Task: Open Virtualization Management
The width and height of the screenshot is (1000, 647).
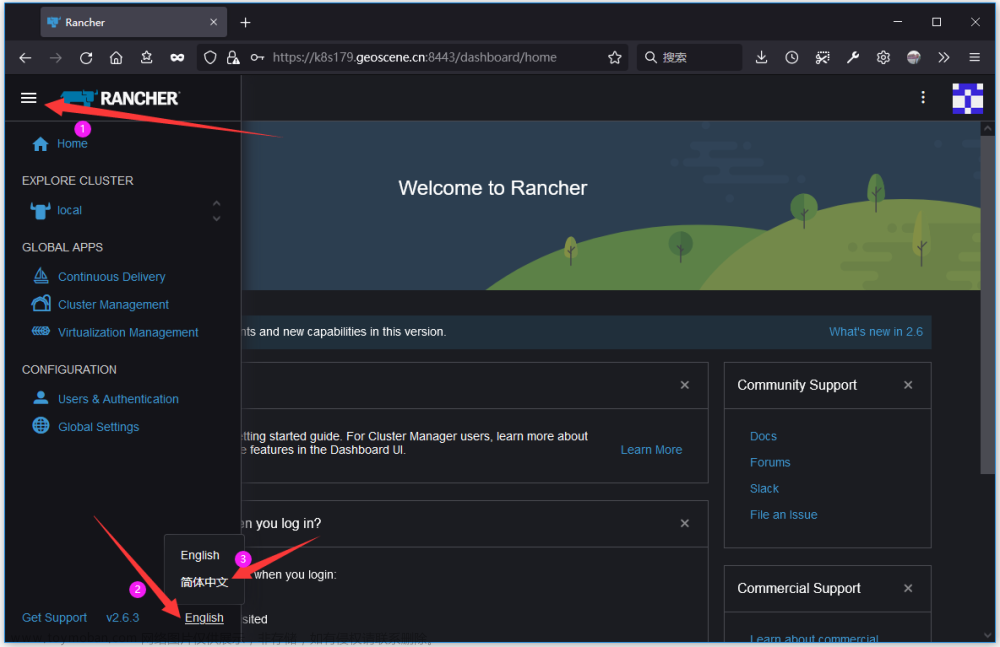Action: [128, 332]
